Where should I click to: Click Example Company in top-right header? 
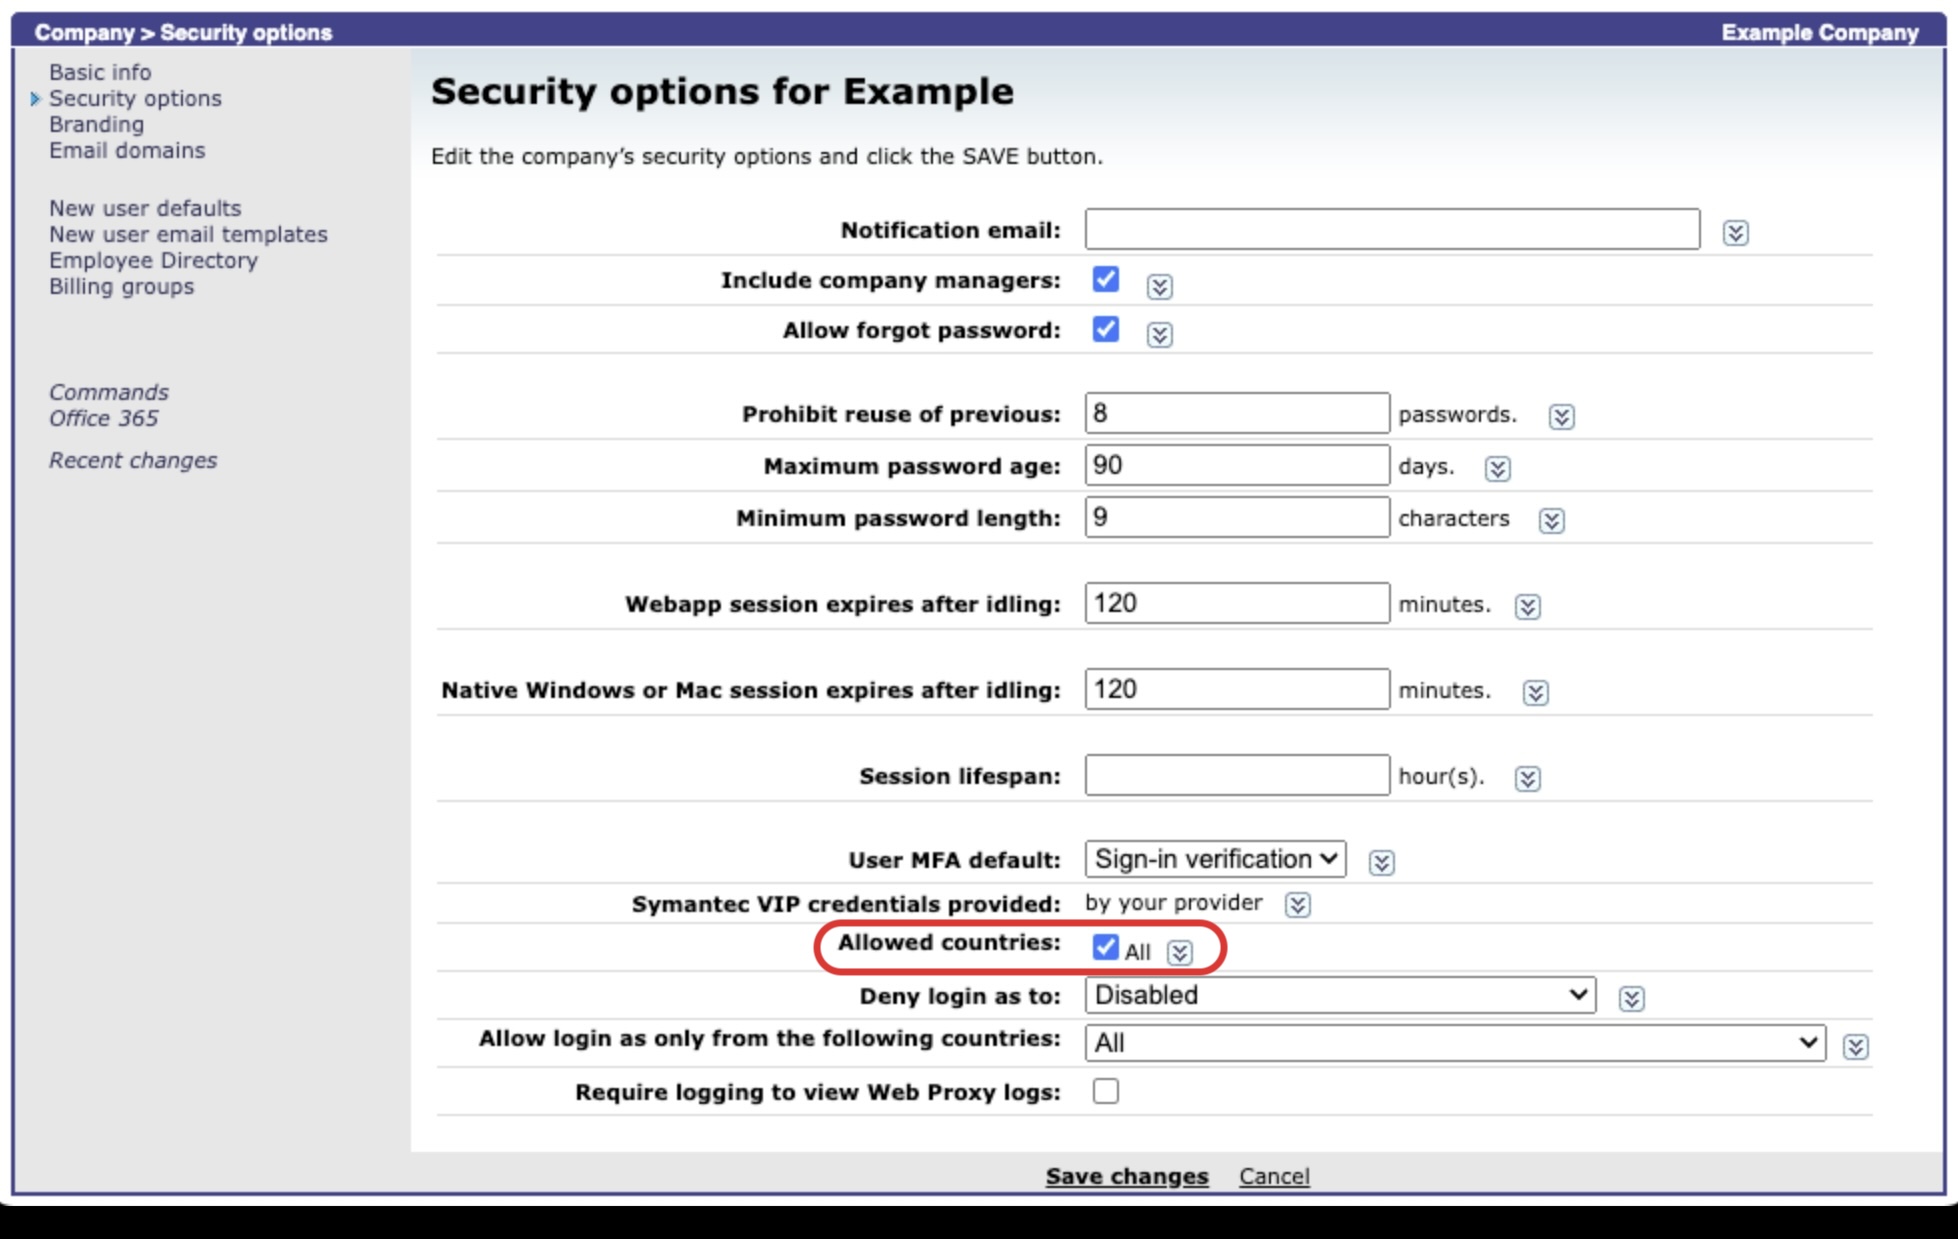click(x=1820, y=32)
